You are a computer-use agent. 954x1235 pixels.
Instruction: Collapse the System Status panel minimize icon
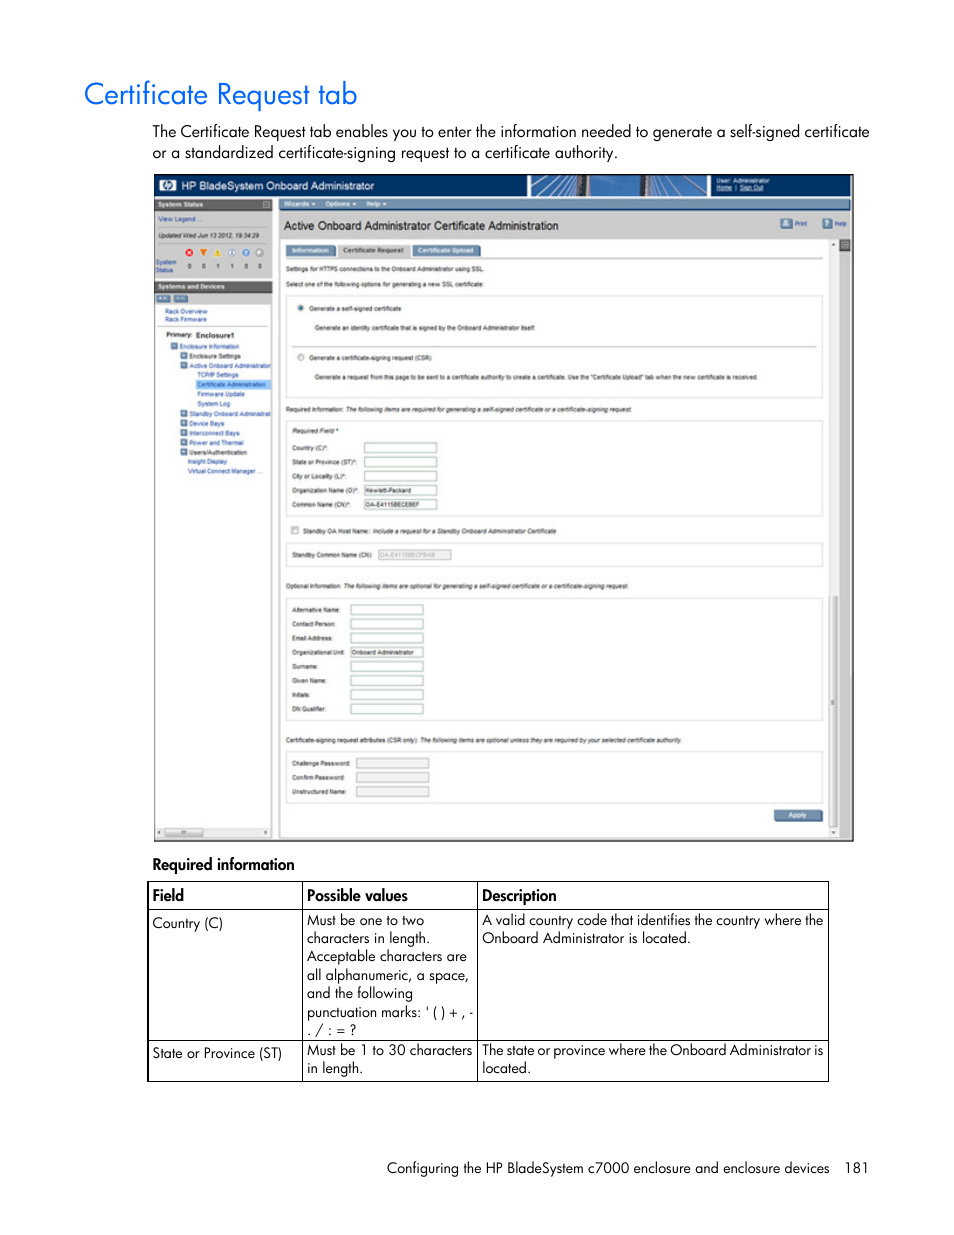267,204
